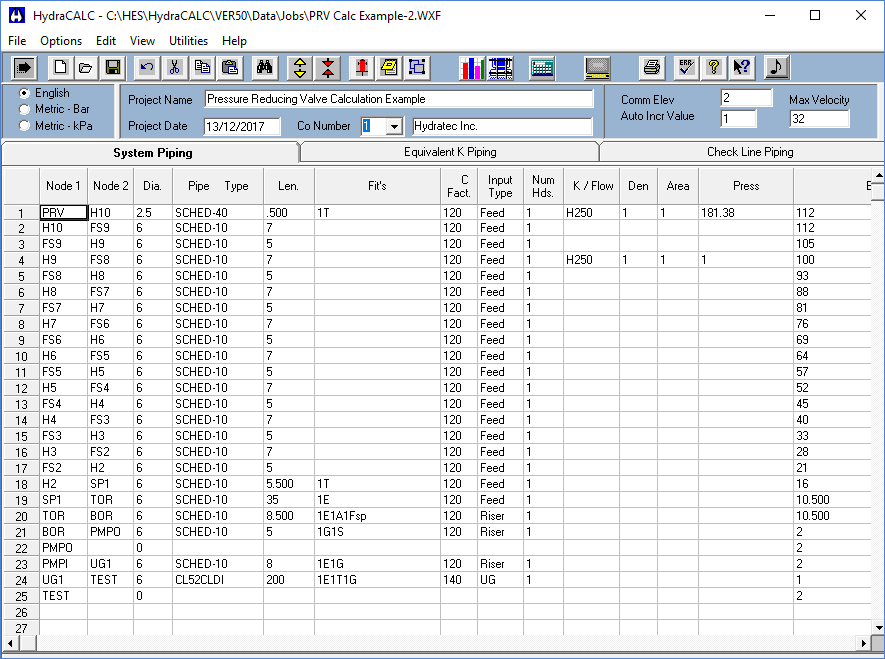The image size is (885, 659).
Task: Select the PRV cell in row 1
Action: [x=63, y=213]
